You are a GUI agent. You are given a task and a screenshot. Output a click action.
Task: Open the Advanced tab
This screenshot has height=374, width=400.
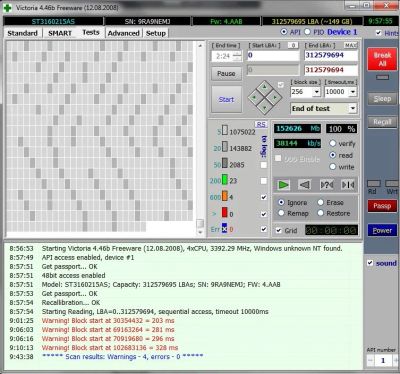(x=123, y=33)
